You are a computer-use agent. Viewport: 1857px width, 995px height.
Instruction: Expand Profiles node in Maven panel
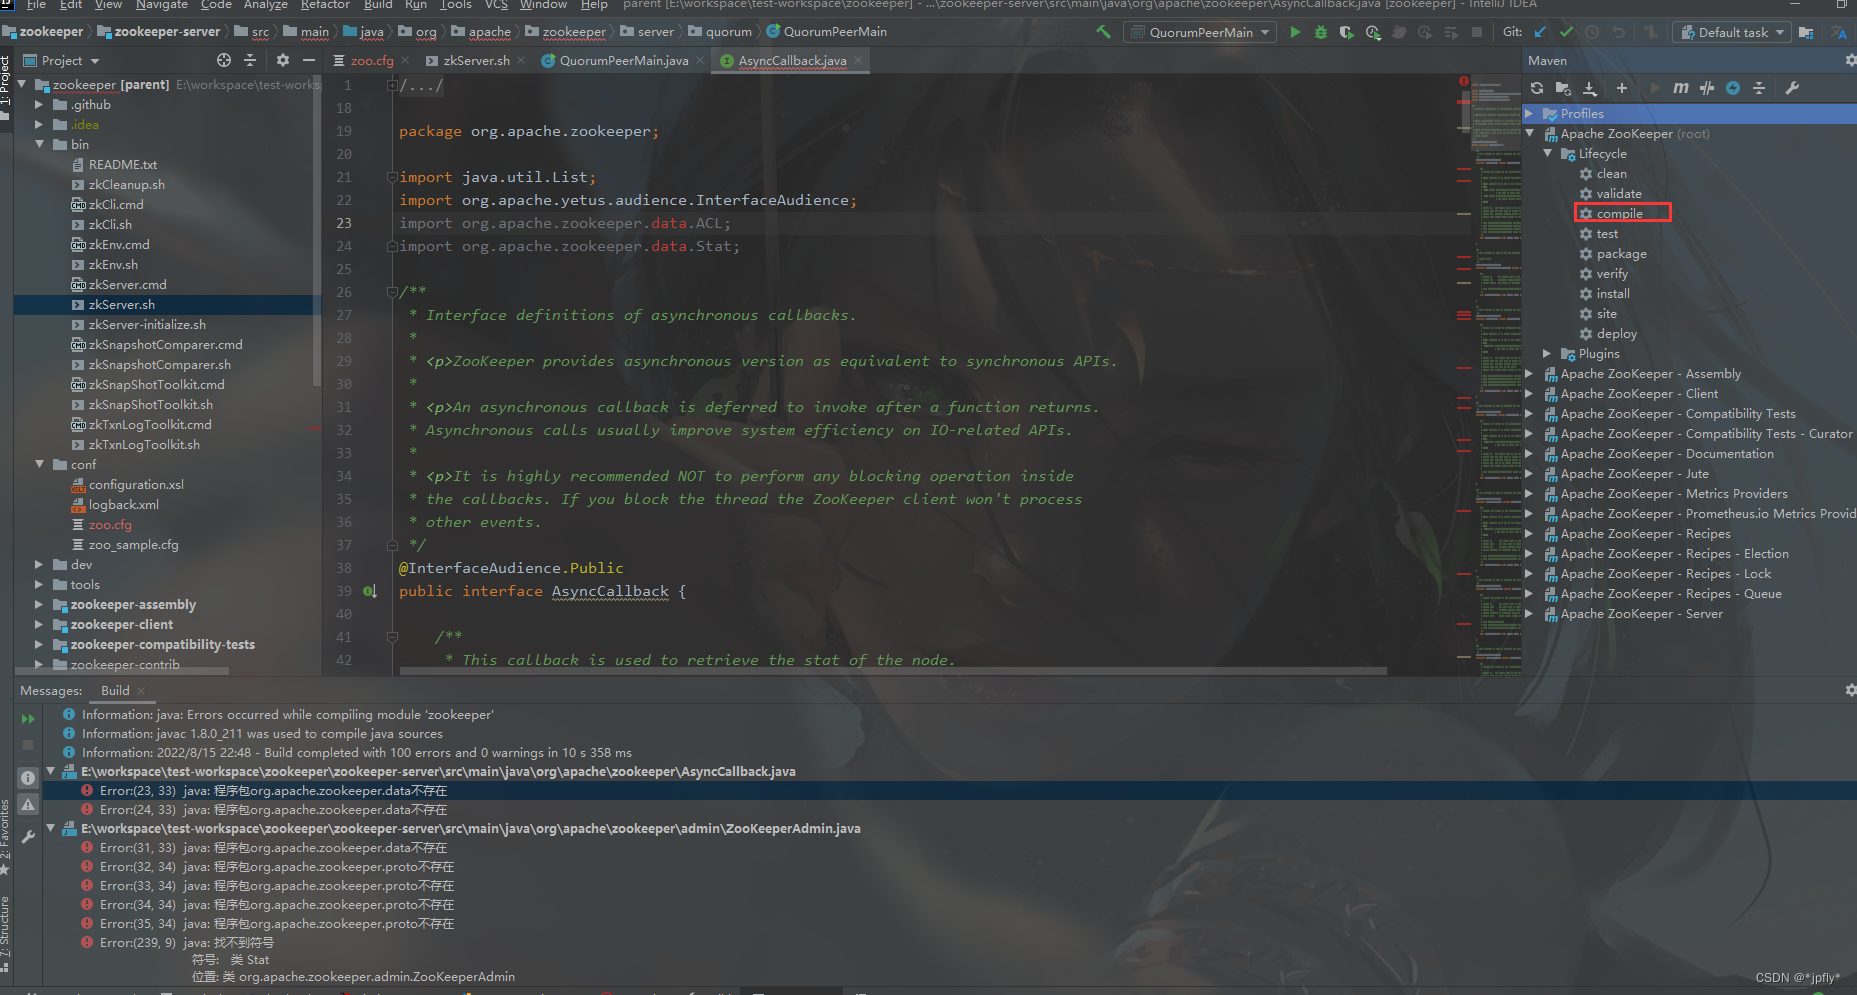coord(1529,114)
